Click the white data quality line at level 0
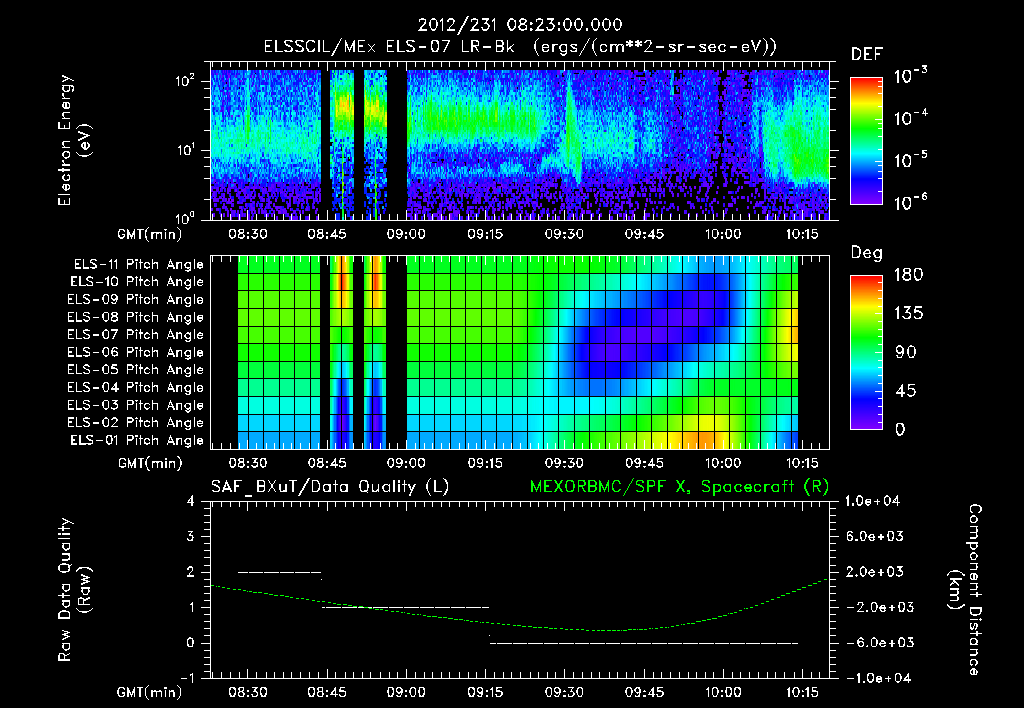1024x708 pixels. coord(643,643)
